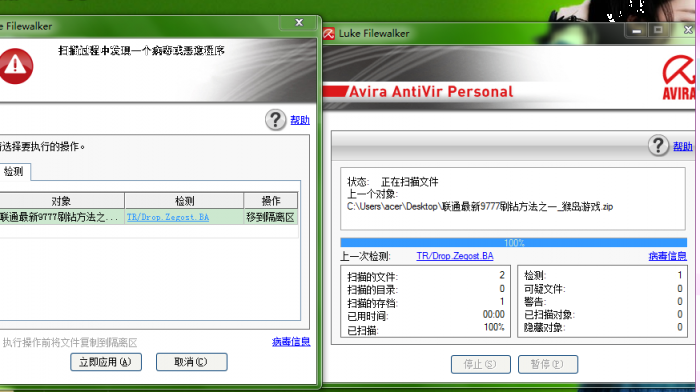Click 病毒信息 link in scan window

point(667,256)
